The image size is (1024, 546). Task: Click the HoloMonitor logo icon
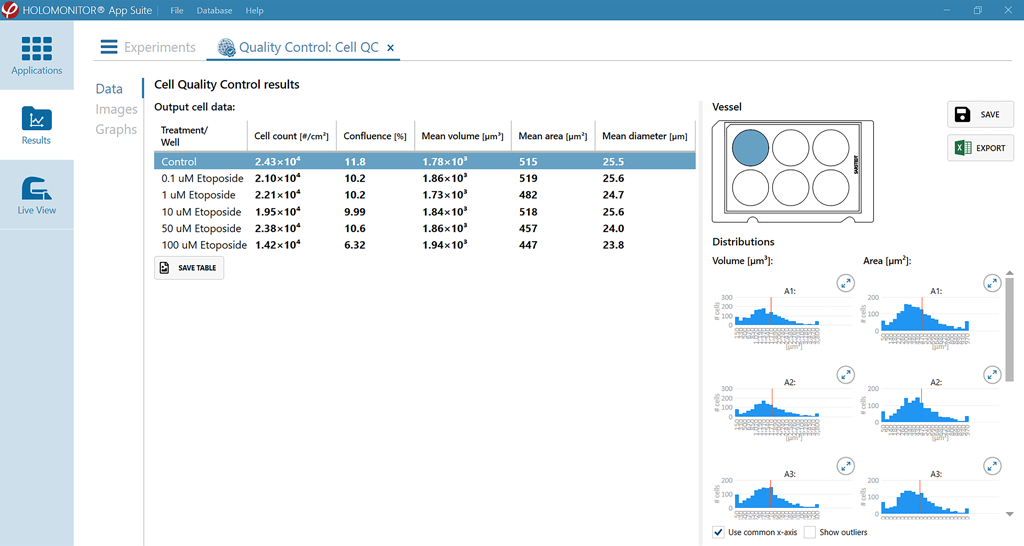pos(10,10)
